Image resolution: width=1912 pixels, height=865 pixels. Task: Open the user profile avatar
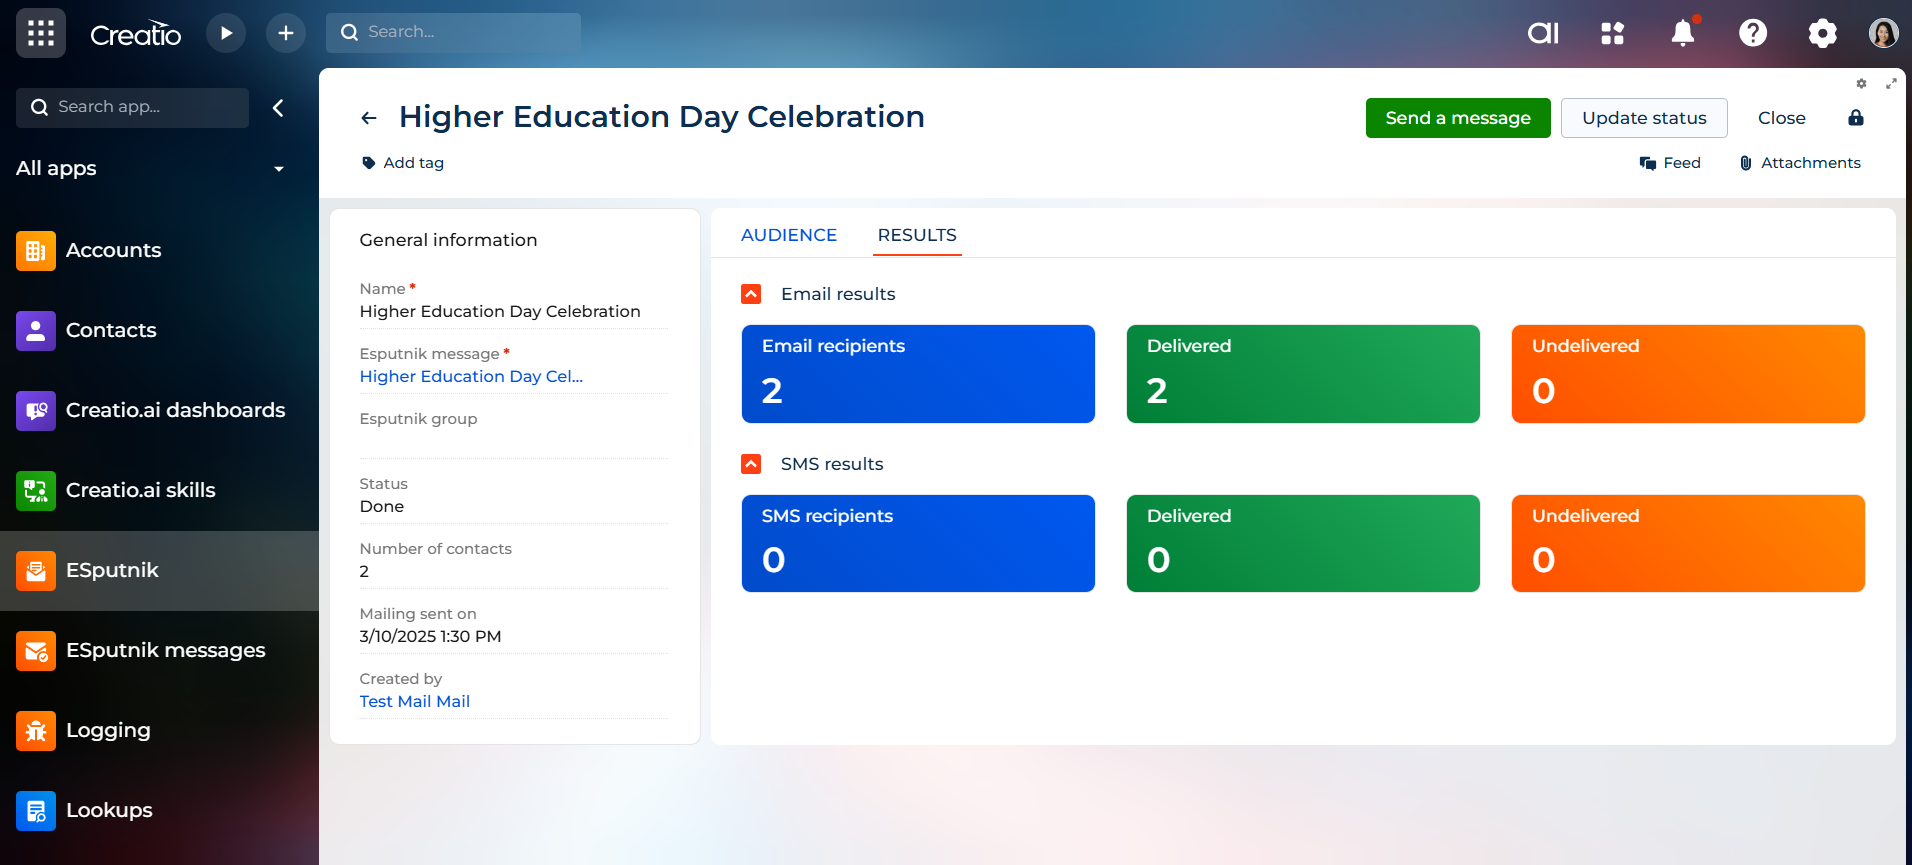1884,33
